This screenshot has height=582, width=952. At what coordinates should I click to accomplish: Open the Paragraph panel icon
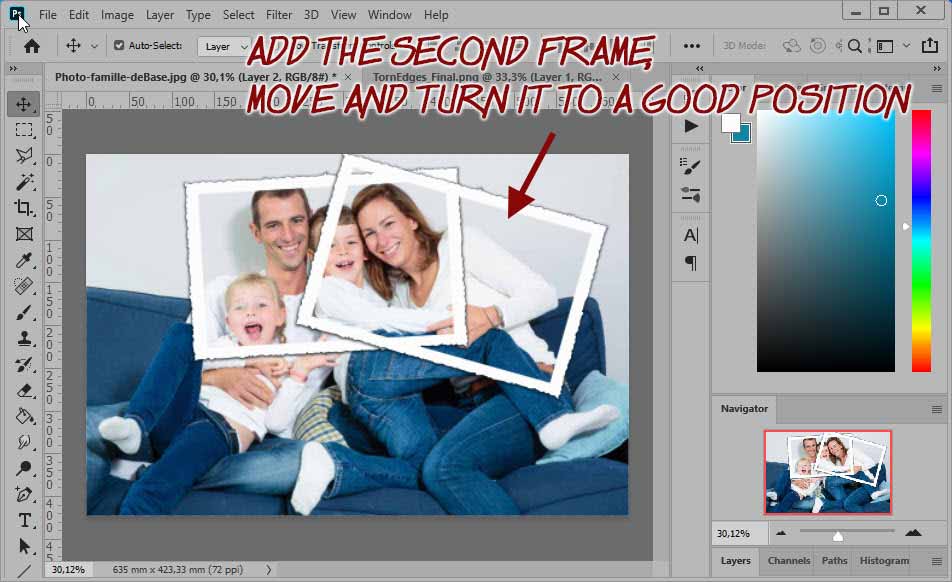691,263
